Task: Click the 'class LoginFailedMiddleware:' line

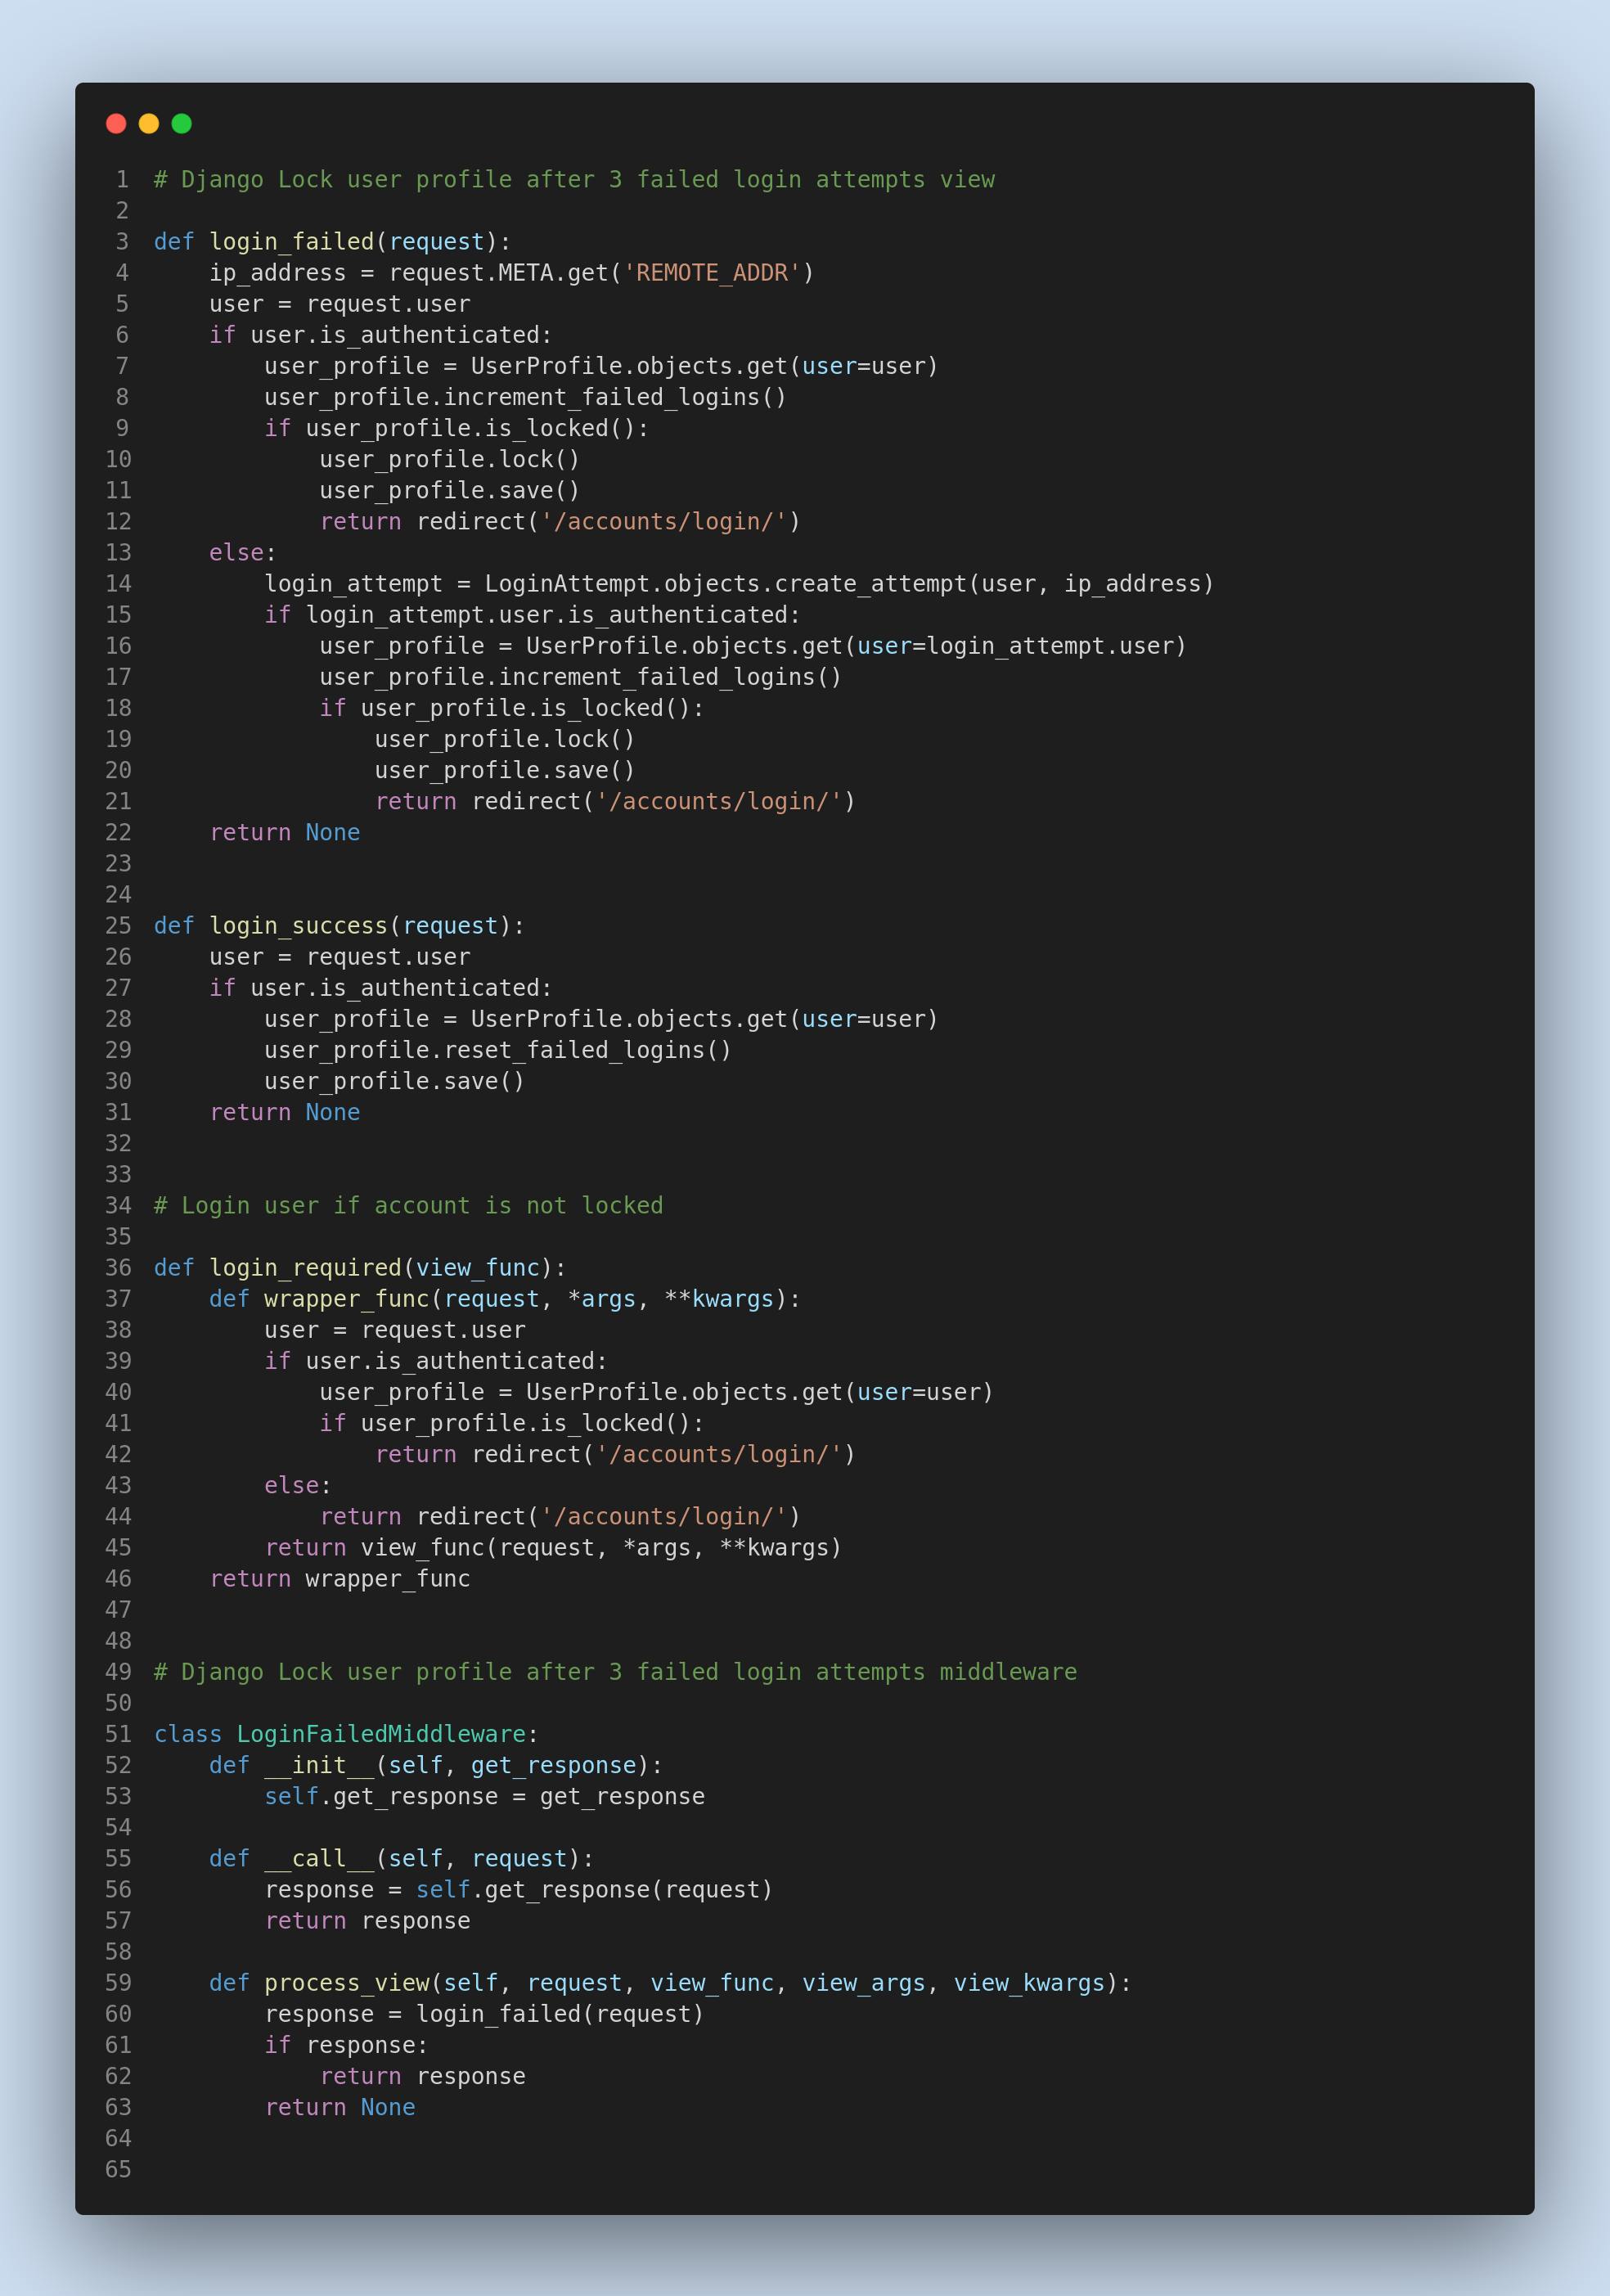Action: [346, 1734]
